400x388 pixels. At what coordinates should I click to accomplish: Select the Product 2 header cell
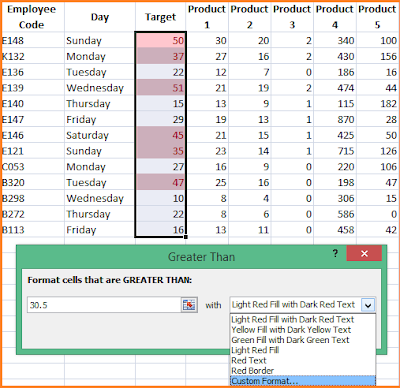[x=250, y=17]
